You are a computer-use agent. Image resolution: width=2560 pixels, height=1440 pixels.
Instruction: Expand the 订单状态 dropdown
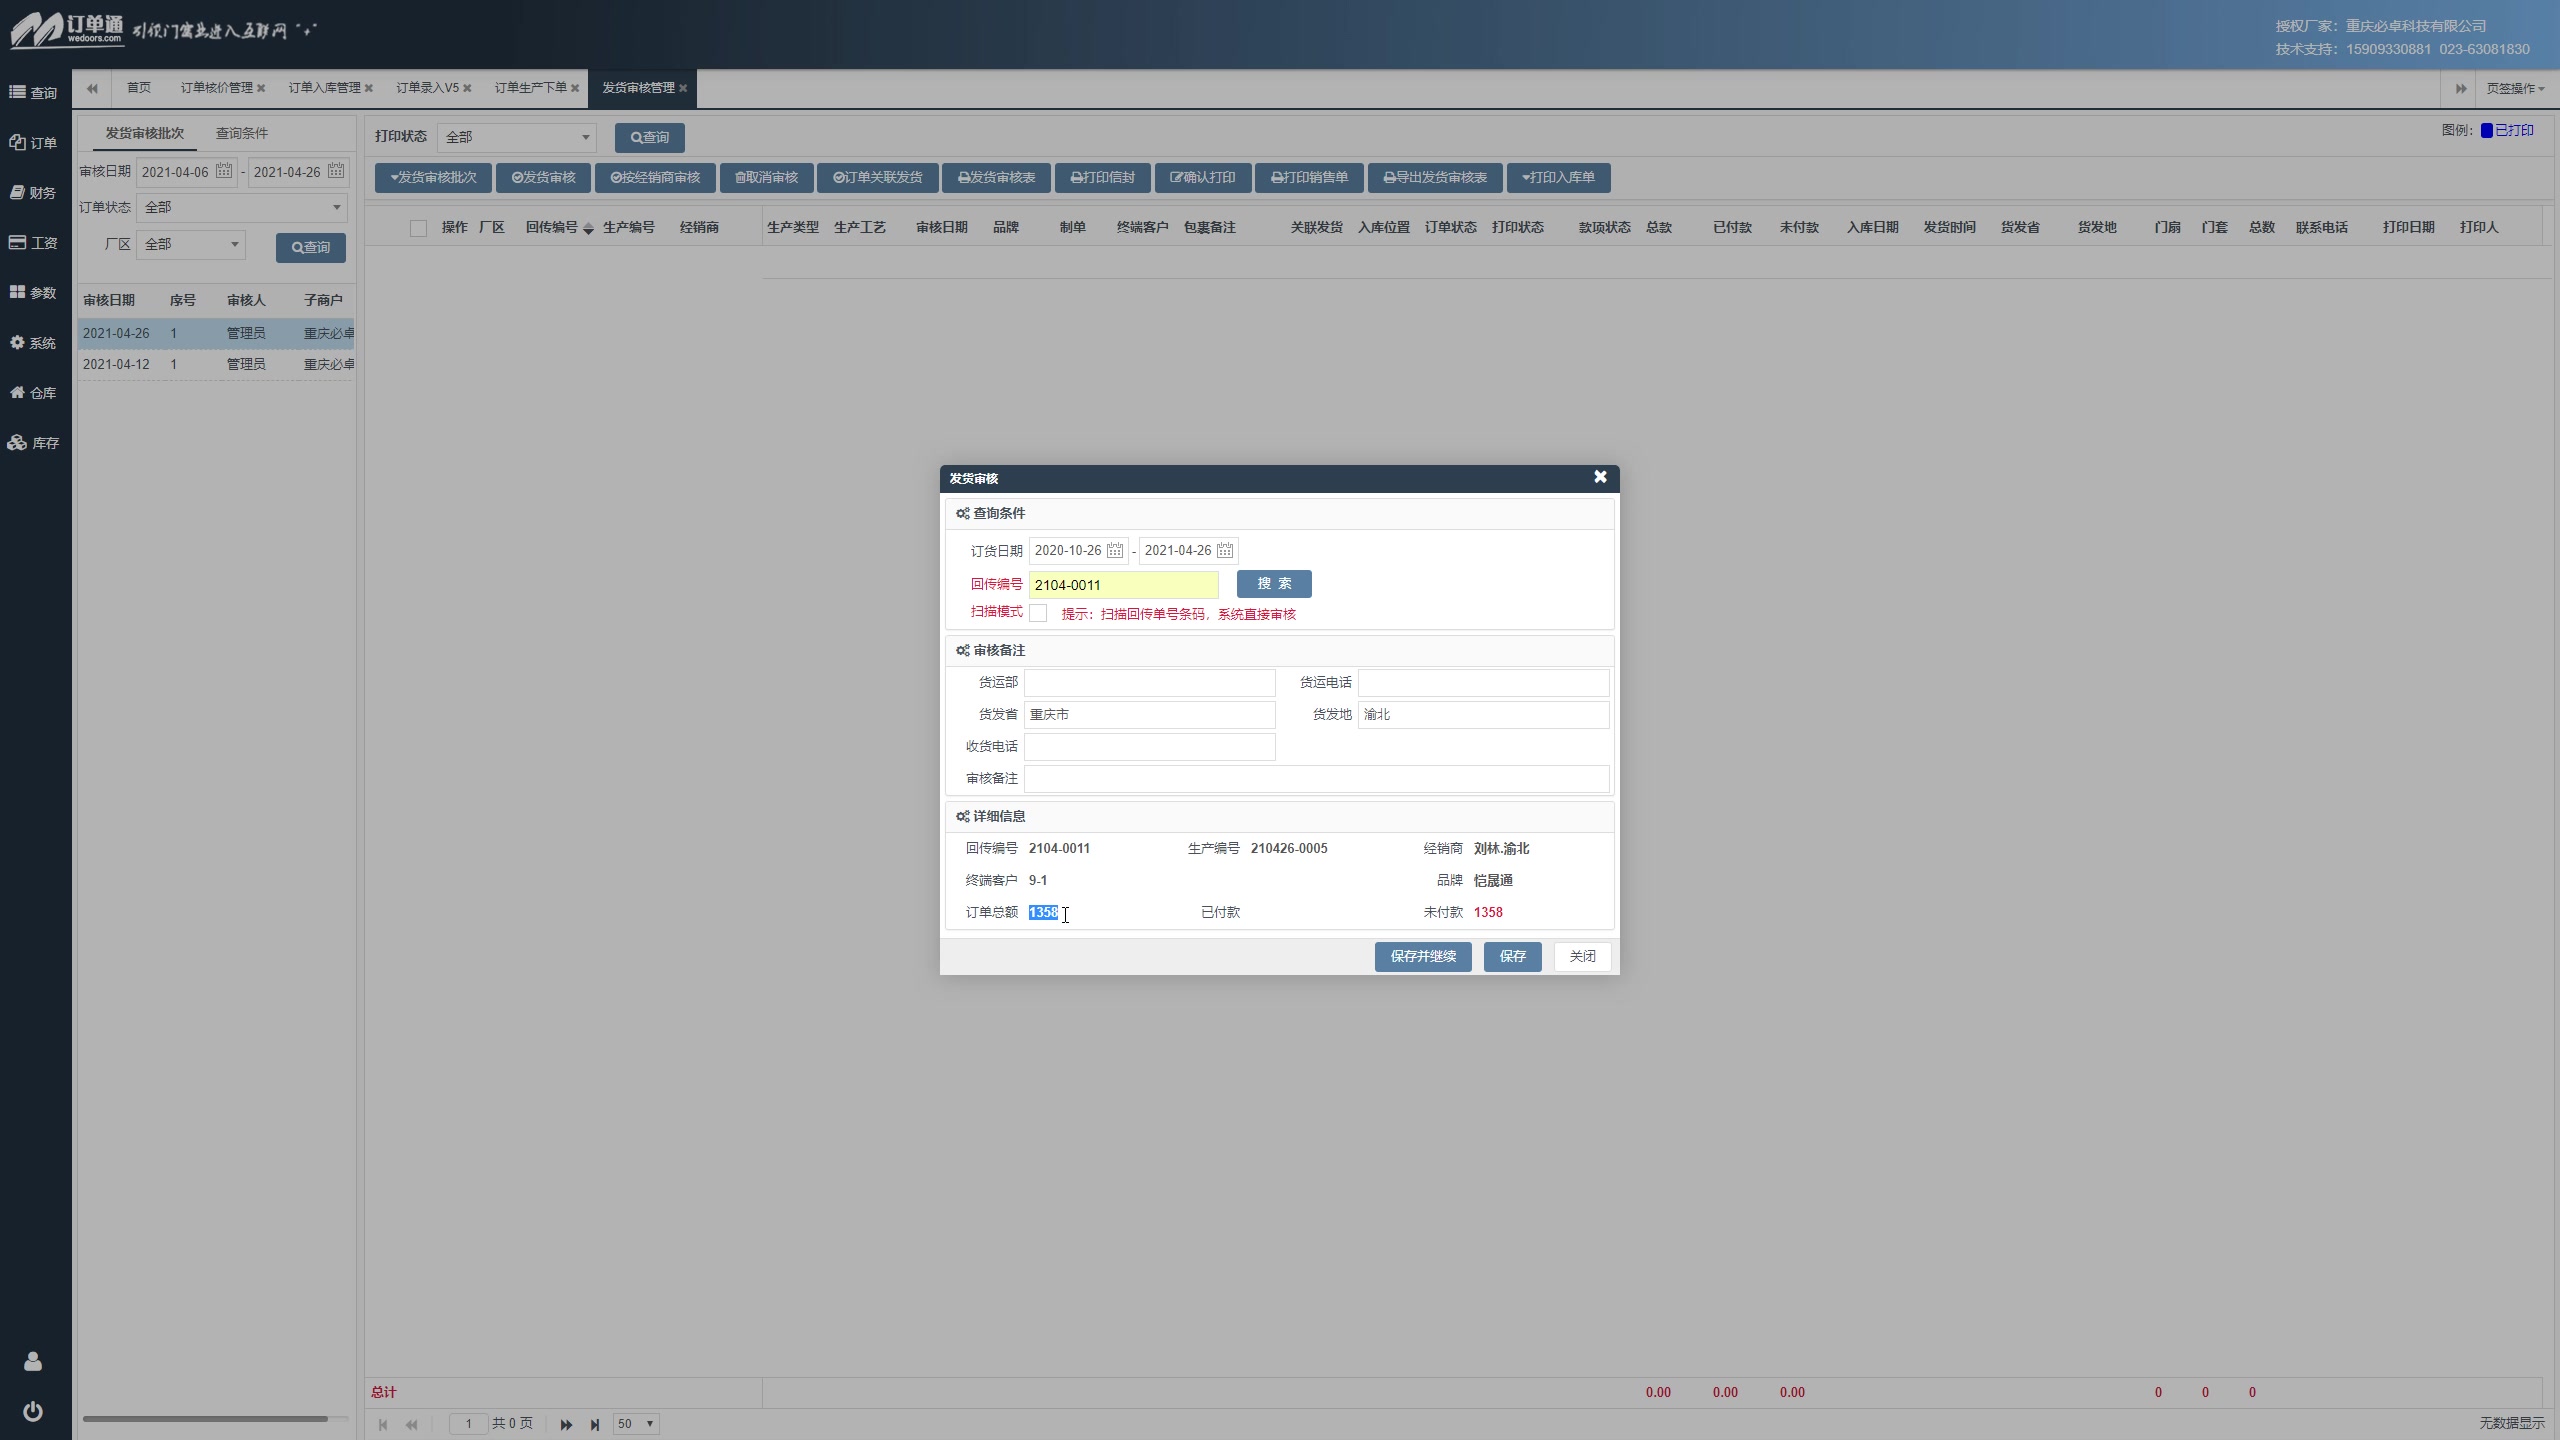click(241, 207)
